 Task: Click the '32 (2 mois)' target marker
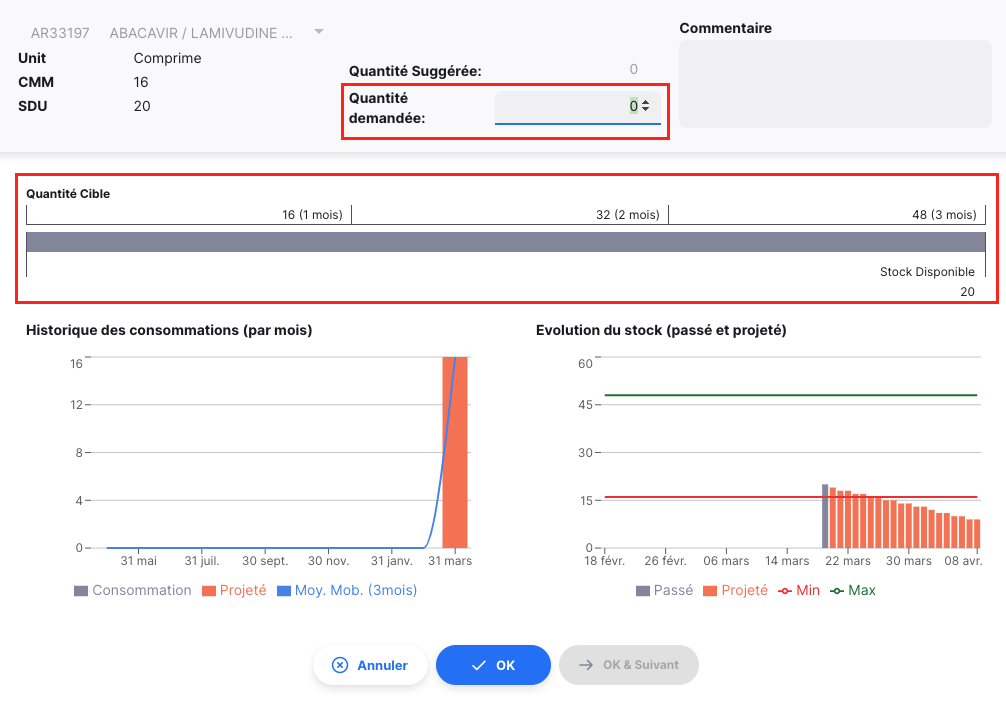[627, 215]
